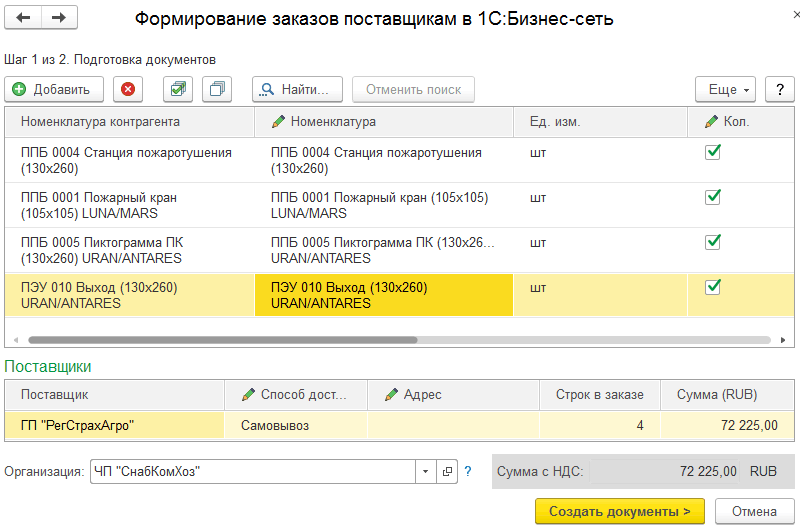800x531 pixels.
Task: Go forward with the right arrow button
Action: (x=59, y=18)
